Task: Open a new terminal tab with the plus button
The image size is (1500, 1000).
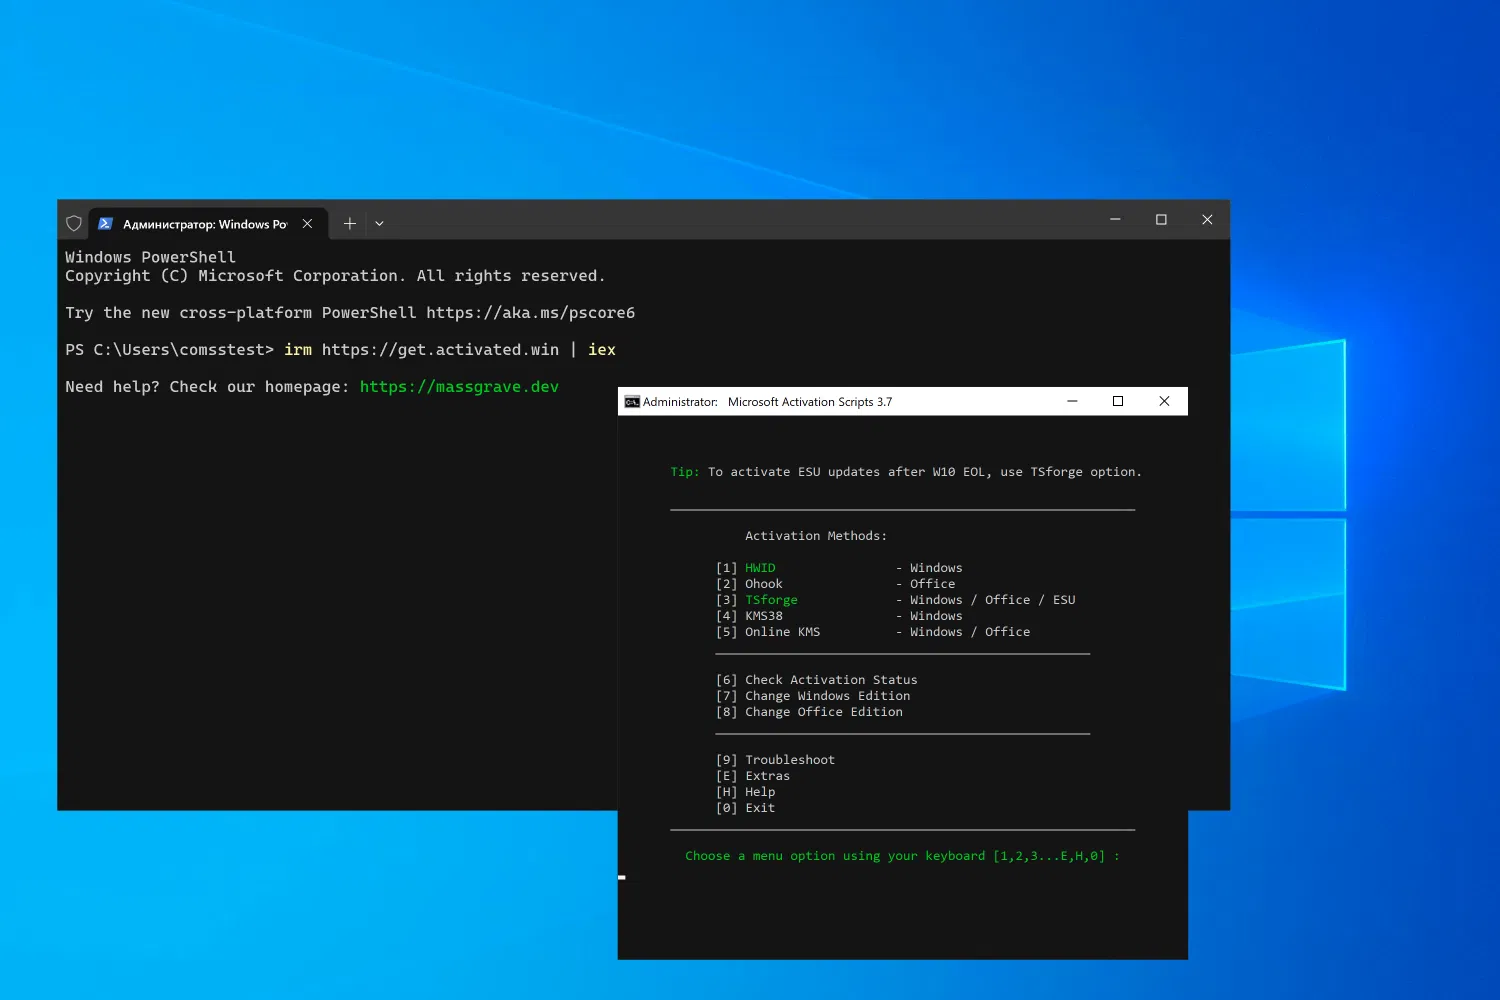Action: [350, 223]
